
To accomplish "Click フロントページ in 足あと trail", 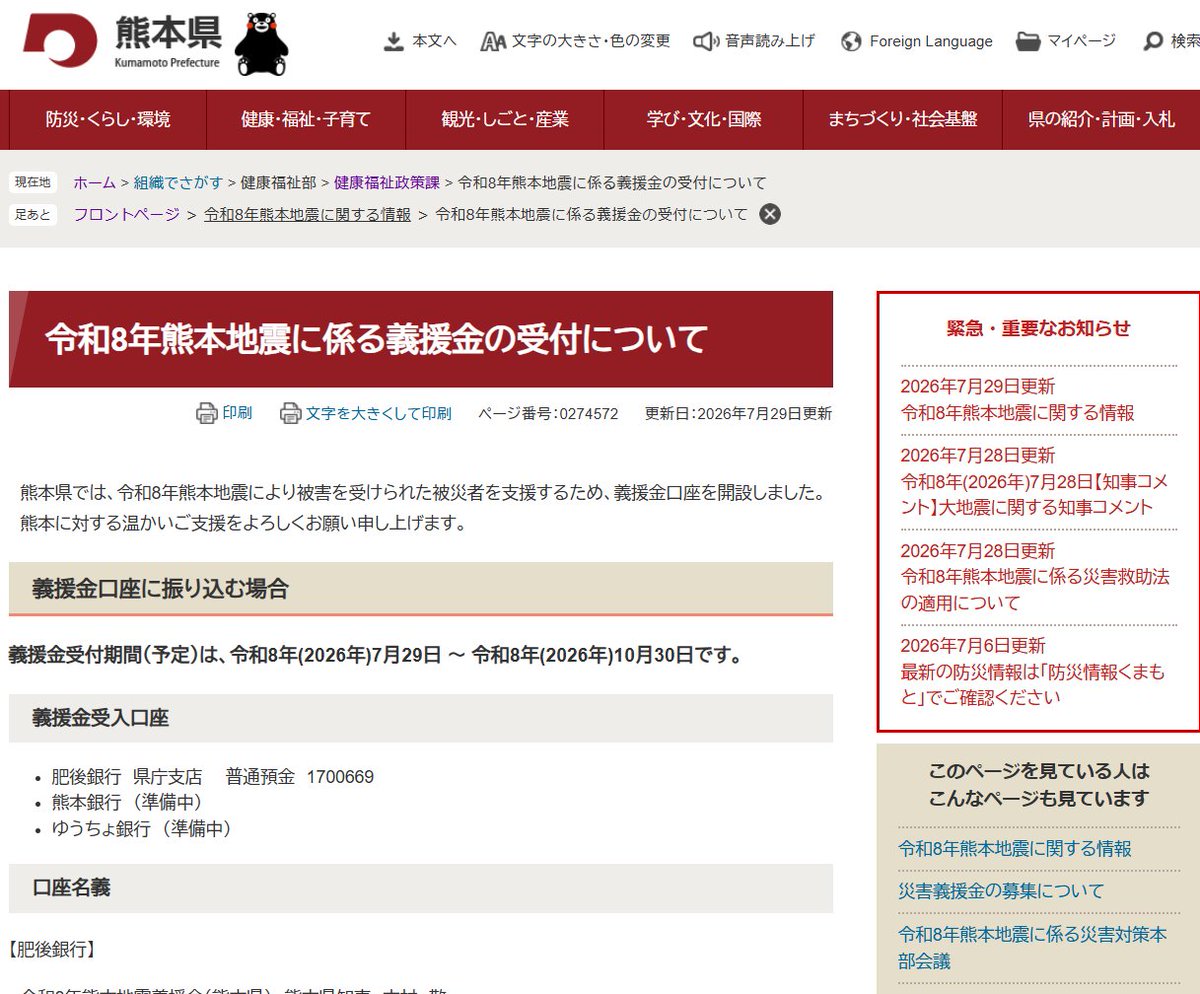I will pos(126,214).
